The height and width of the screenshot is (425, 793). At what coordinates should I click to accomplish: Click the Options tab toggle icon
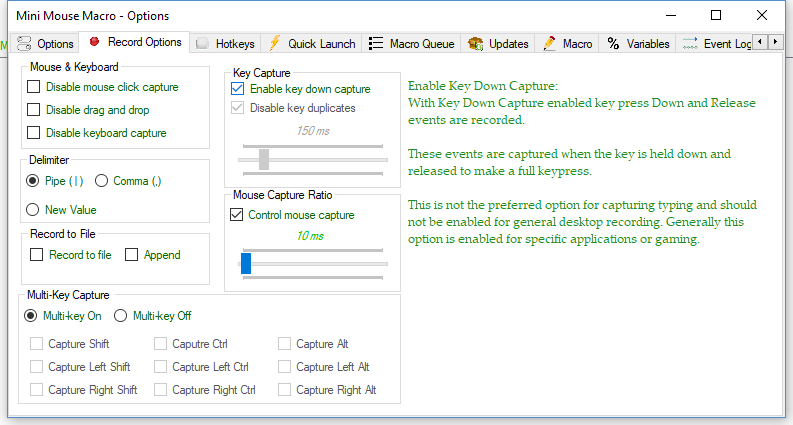(24, 44)
